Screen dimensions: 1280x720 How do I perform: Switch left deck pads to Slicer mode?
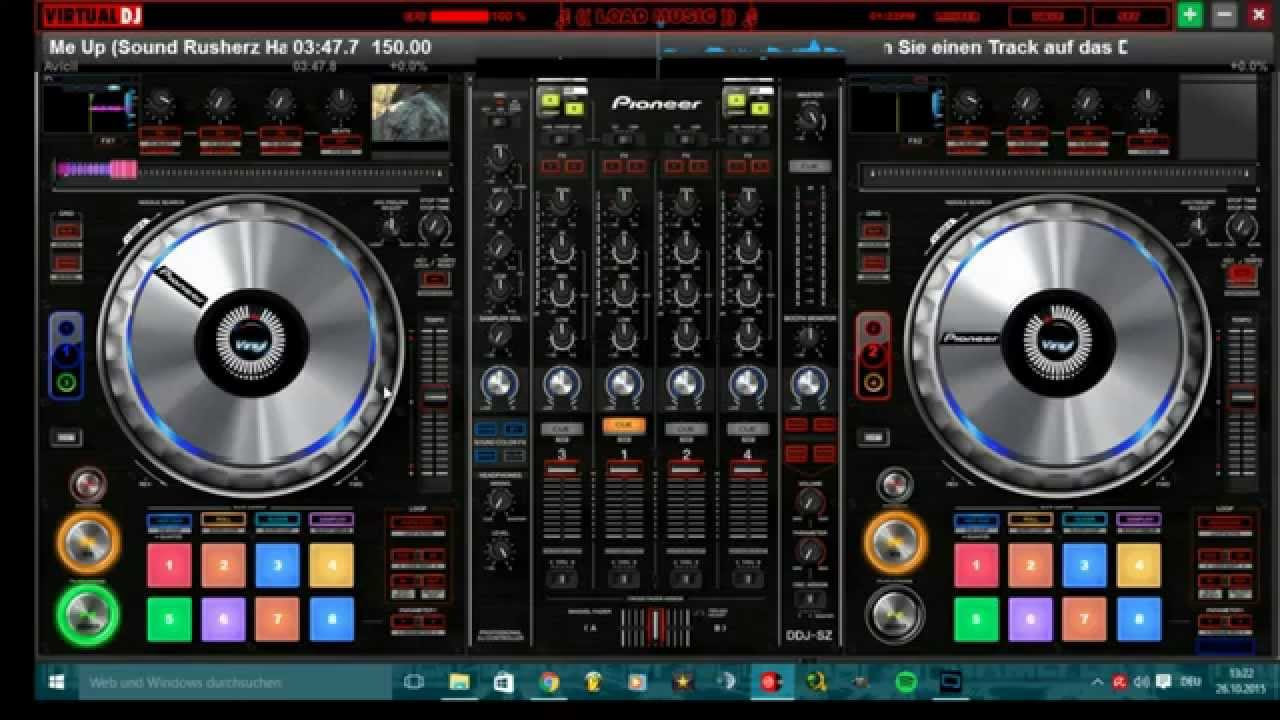click(277, 520)
